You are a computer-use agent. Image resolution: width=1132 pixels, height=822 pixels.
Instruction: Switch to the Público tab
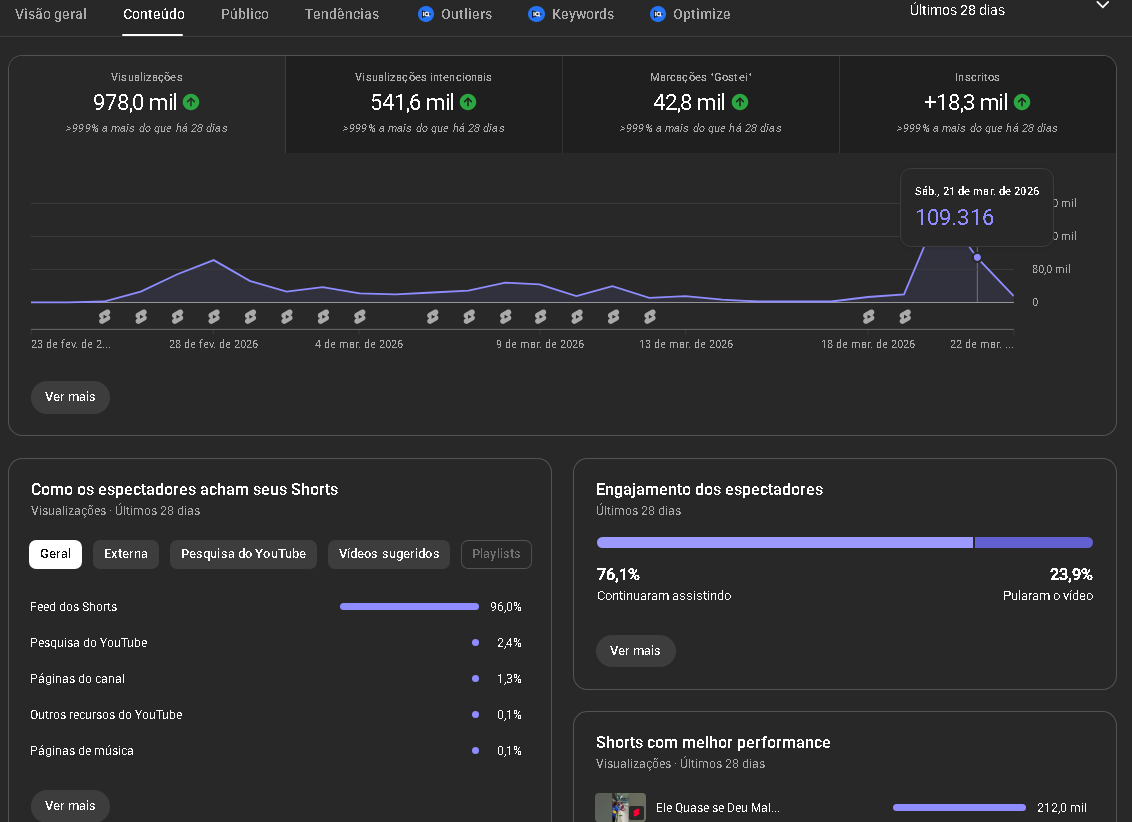click(245, 14)
